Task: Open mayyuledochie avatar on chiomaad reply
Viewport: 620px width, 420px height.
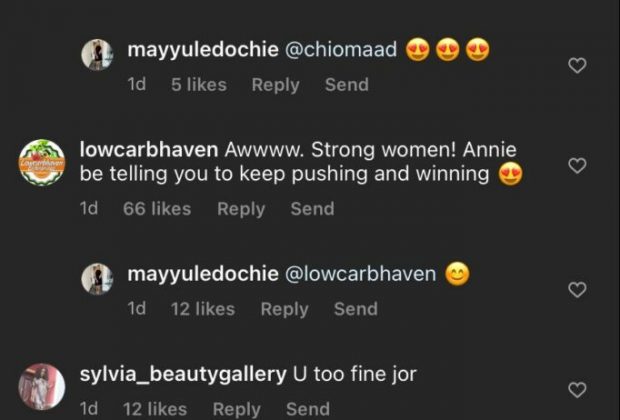Action: (x=97, y=55)
